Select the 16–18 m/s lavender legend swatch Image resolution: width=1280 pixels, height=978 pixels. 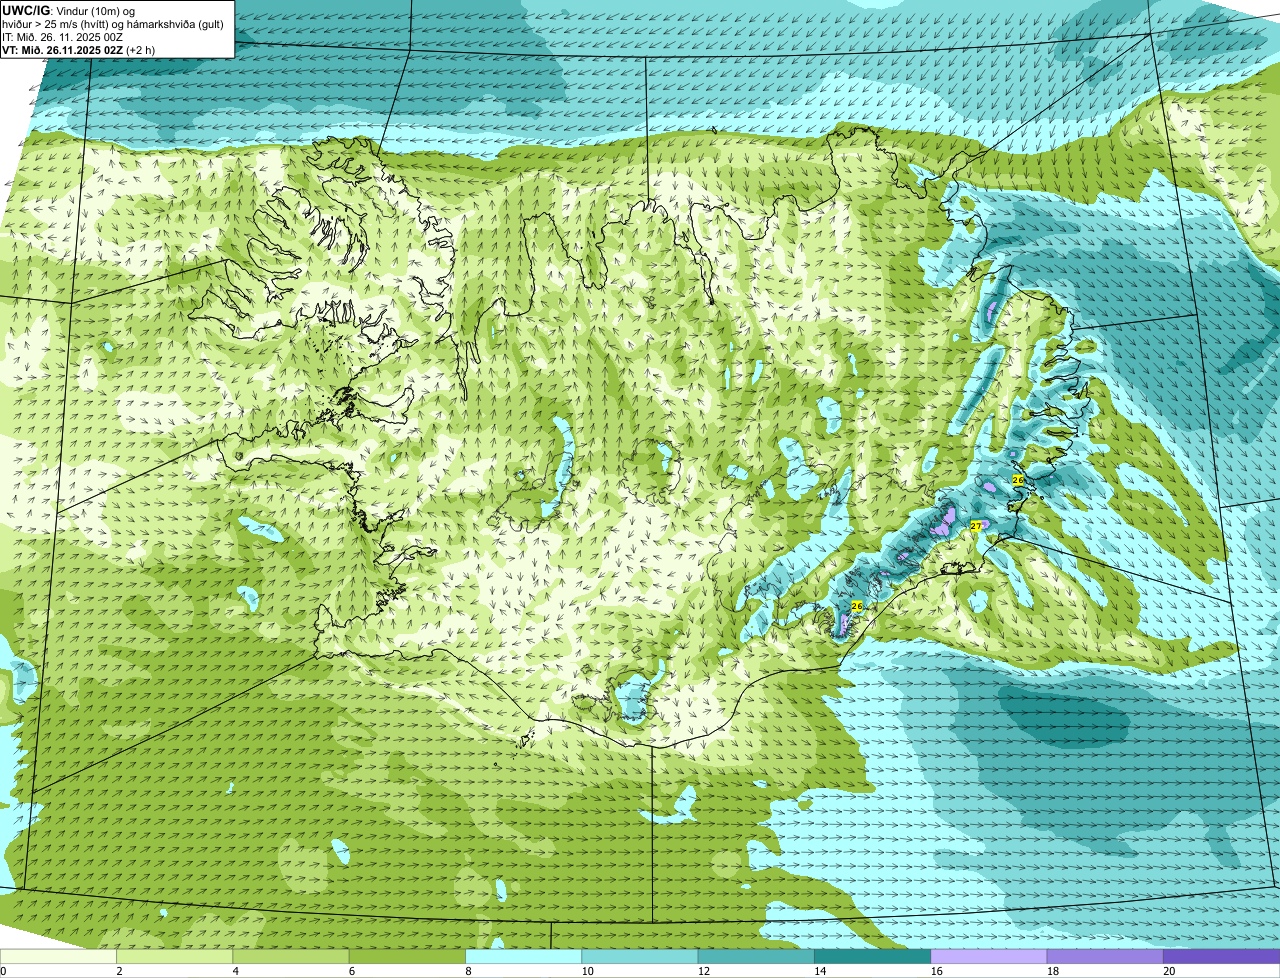989,956
